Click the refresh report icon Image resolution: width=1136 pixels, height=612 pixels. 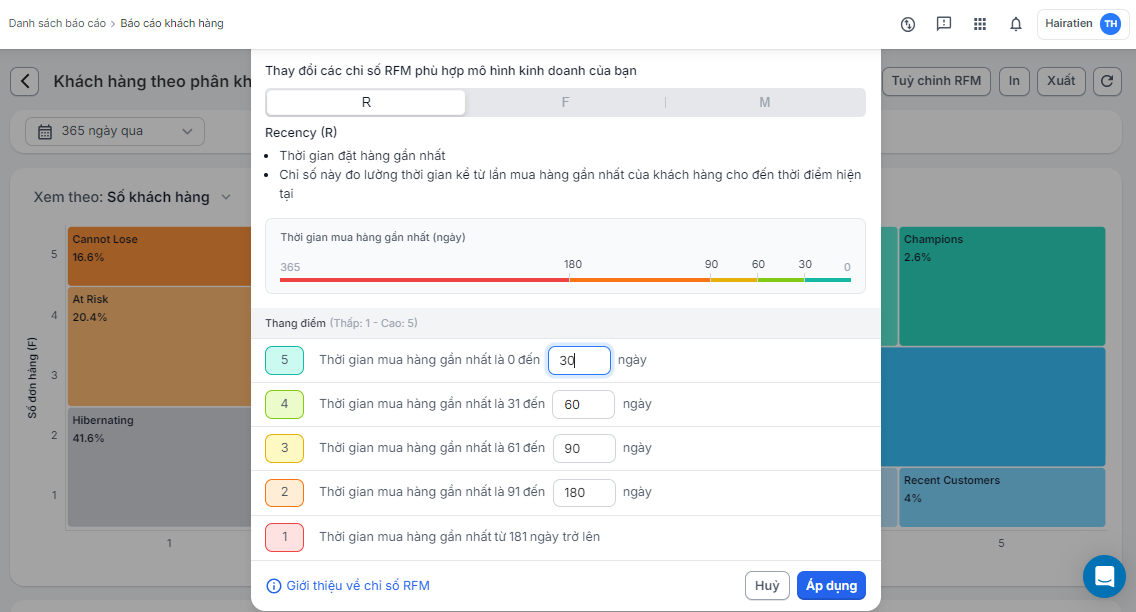click(1107, 81)
